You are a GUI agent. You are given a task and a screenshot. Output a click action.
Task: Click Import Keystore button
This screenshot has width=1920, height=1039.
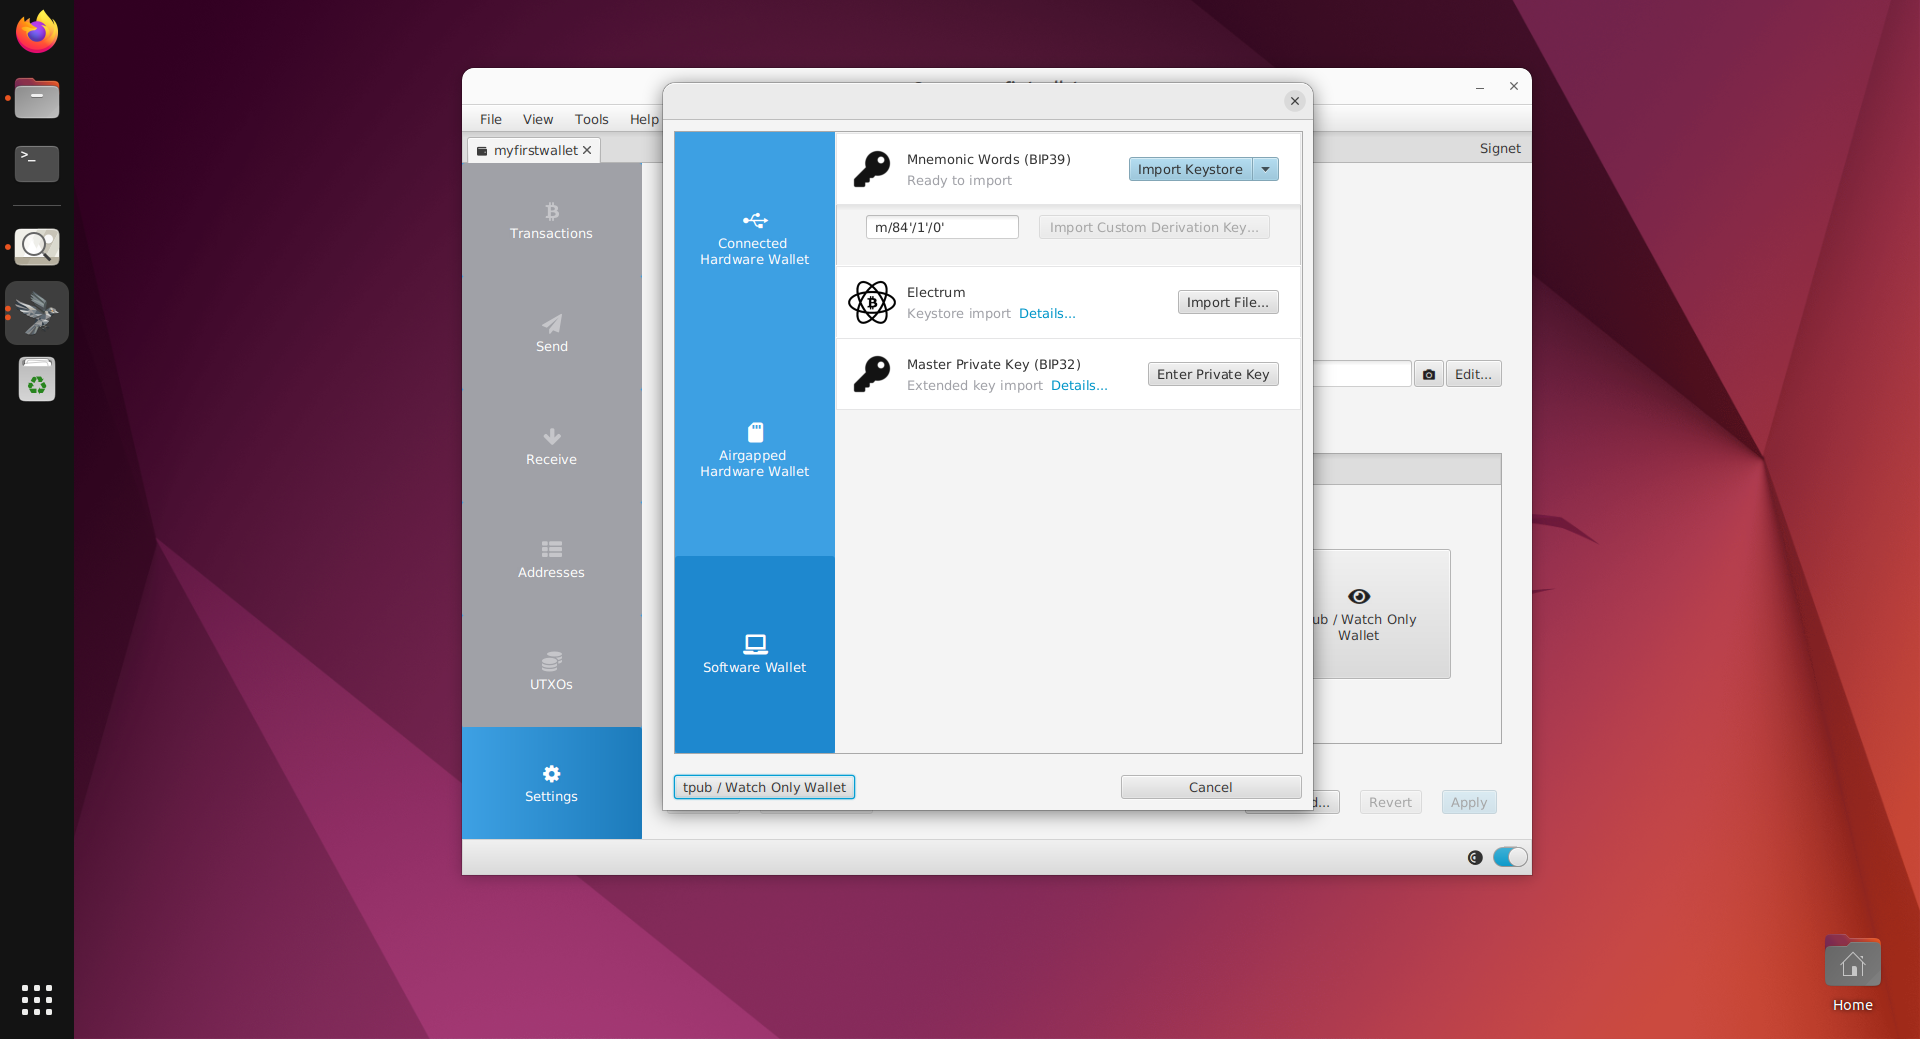(x=1190, y=169)
